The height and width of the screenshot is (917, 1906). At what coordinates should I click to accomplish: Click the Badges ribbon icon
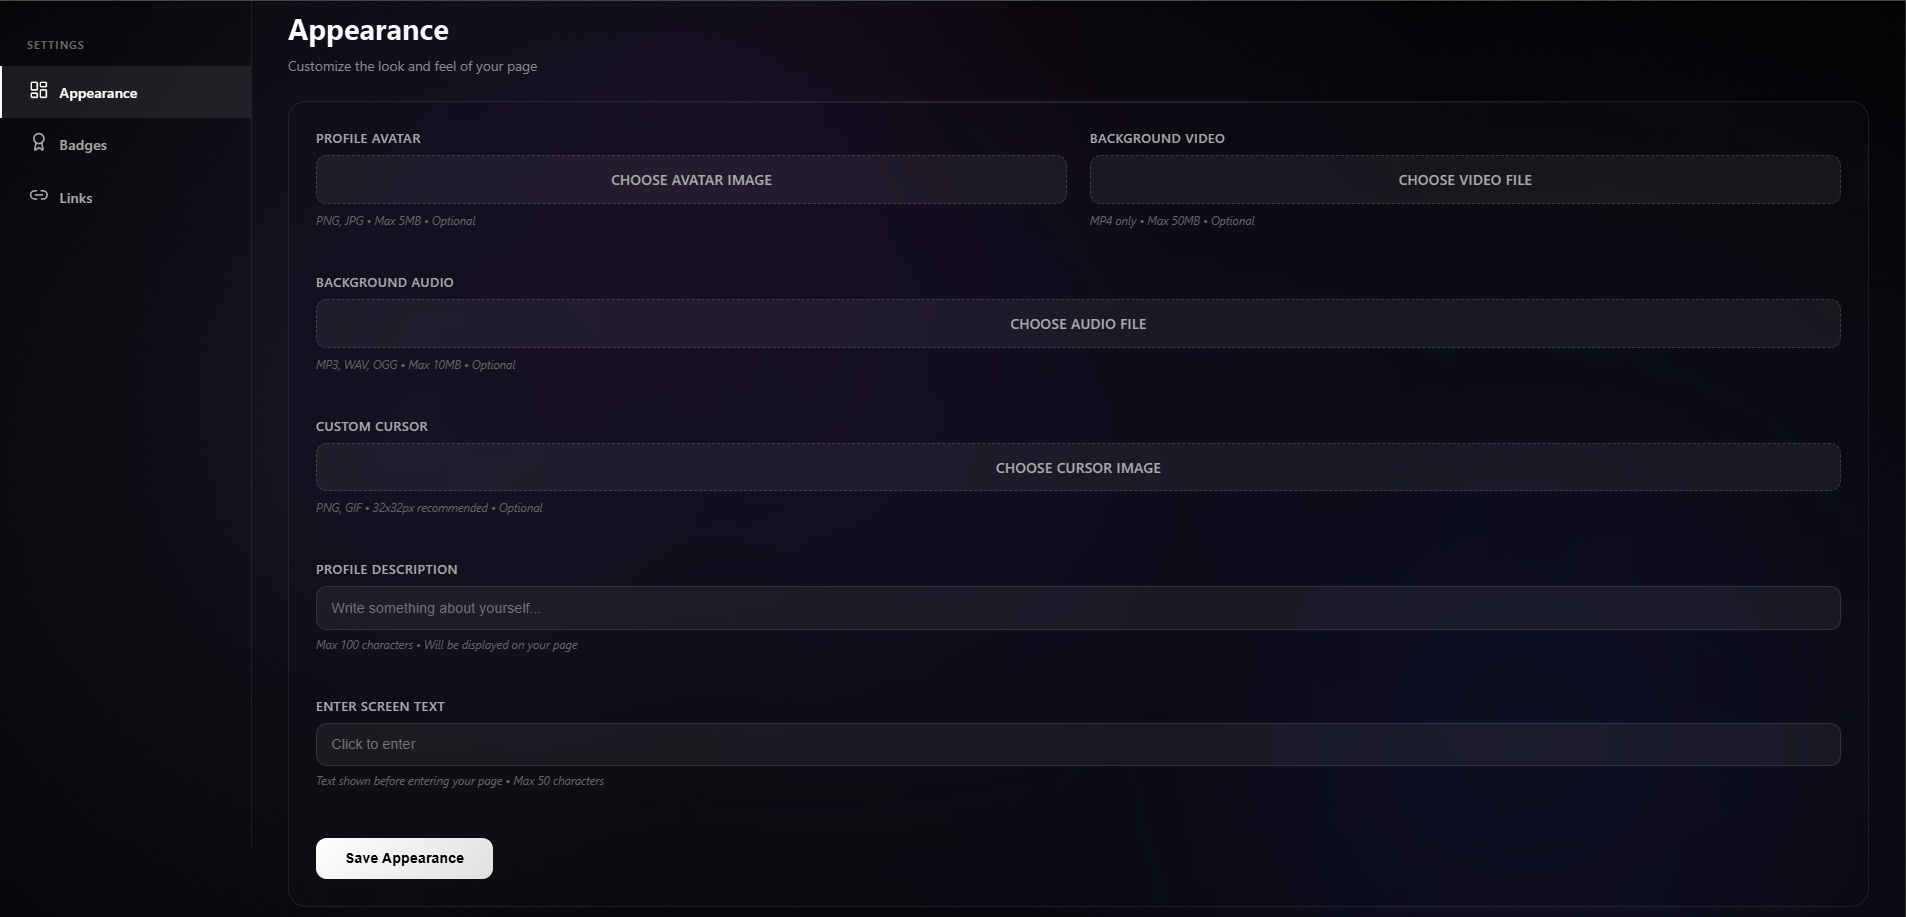pyautogui.click(x=39, y=143)
